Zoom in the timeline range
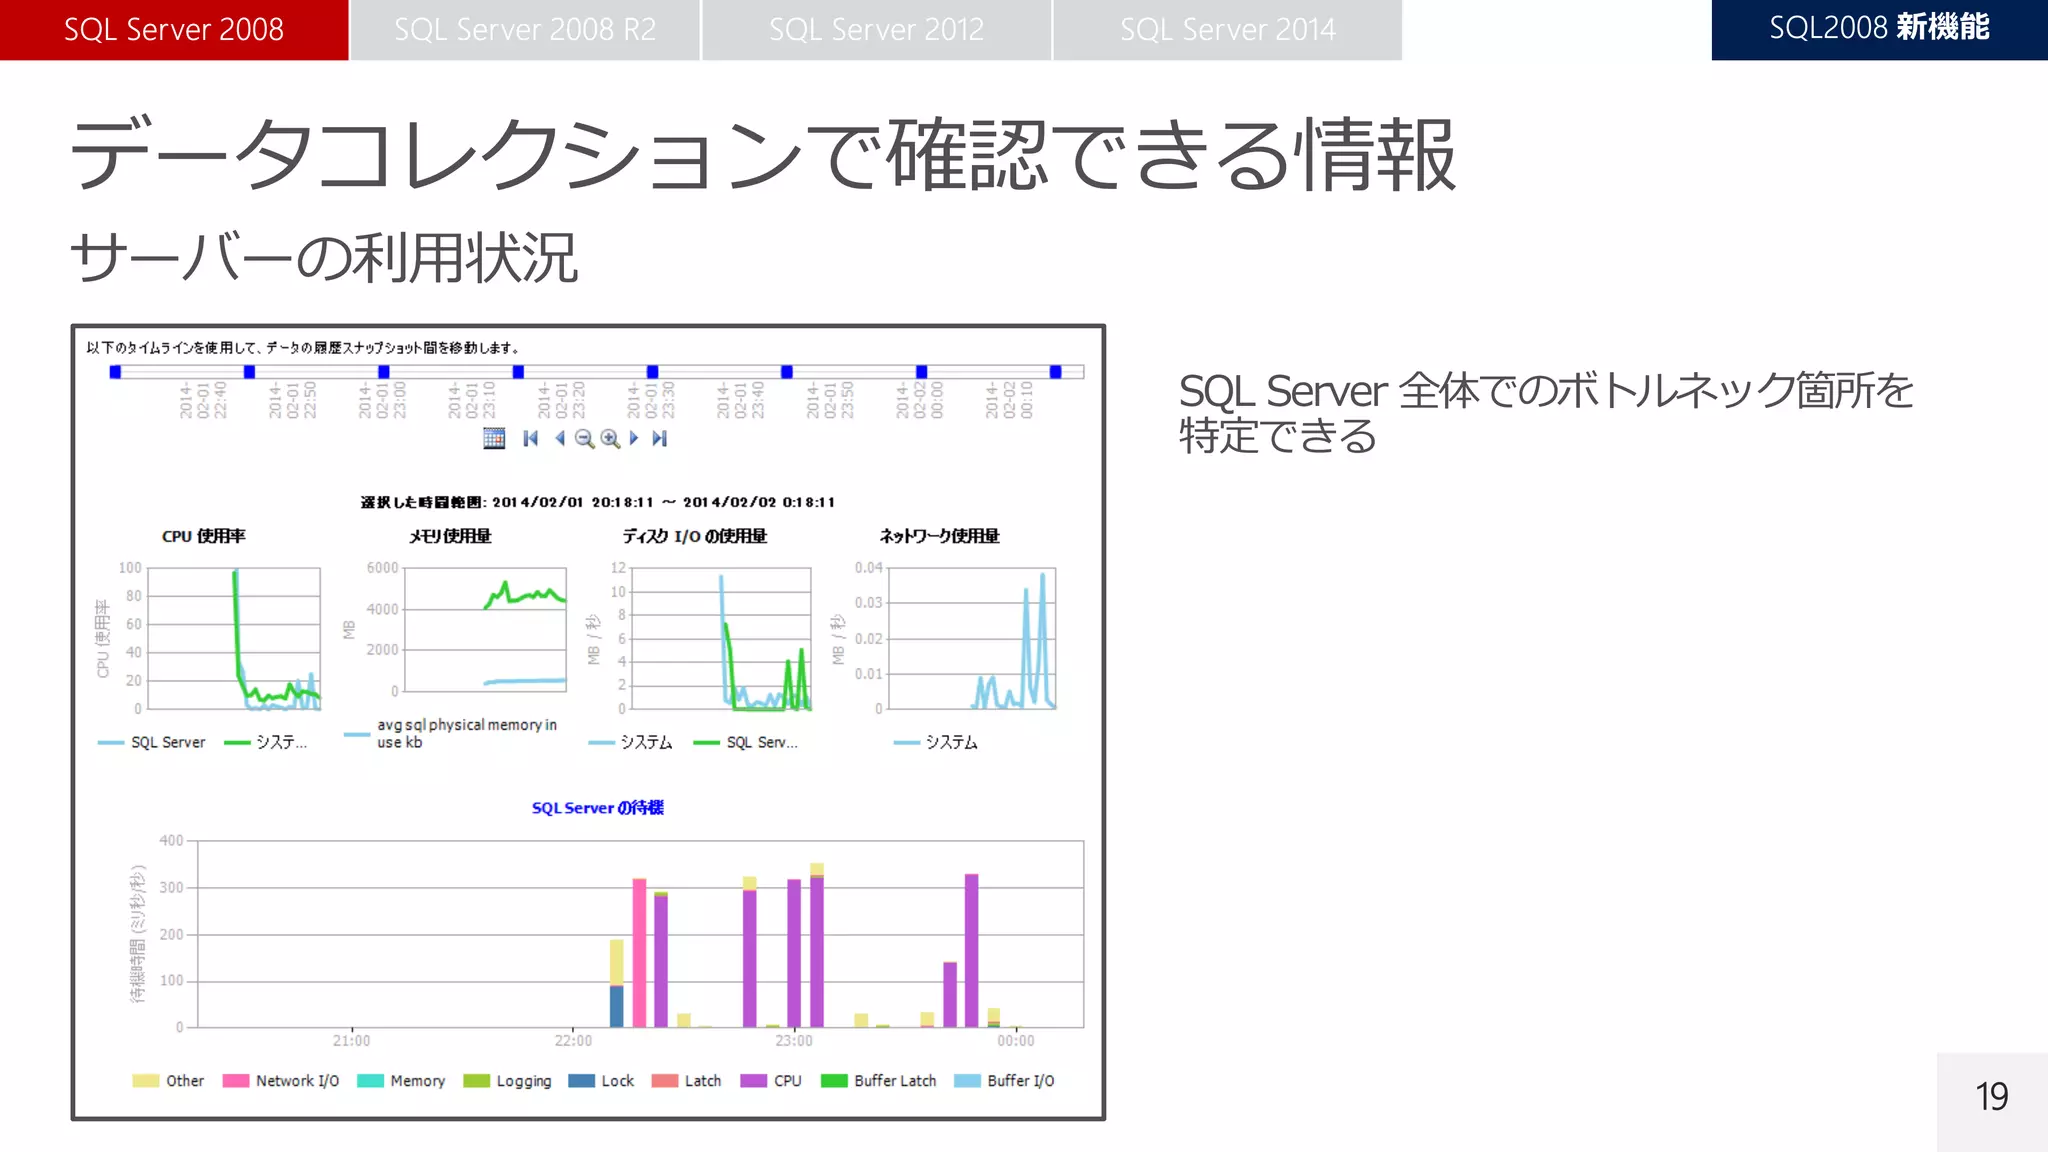 610,438
